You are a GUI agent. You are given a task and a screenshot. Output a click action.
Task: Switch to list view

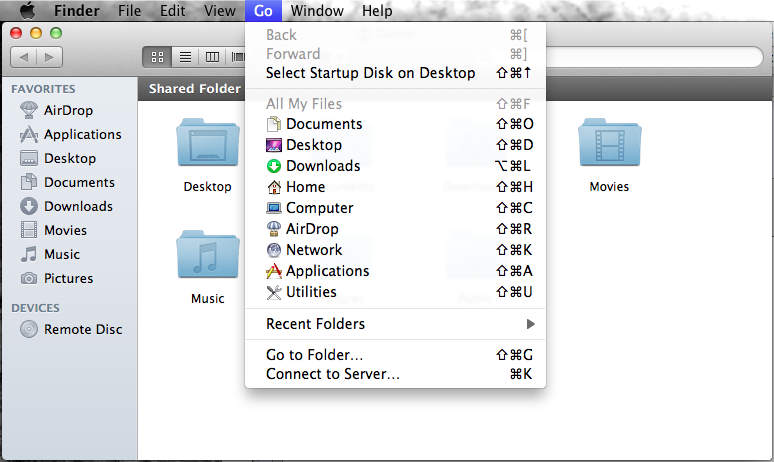[x=185, y=57]
